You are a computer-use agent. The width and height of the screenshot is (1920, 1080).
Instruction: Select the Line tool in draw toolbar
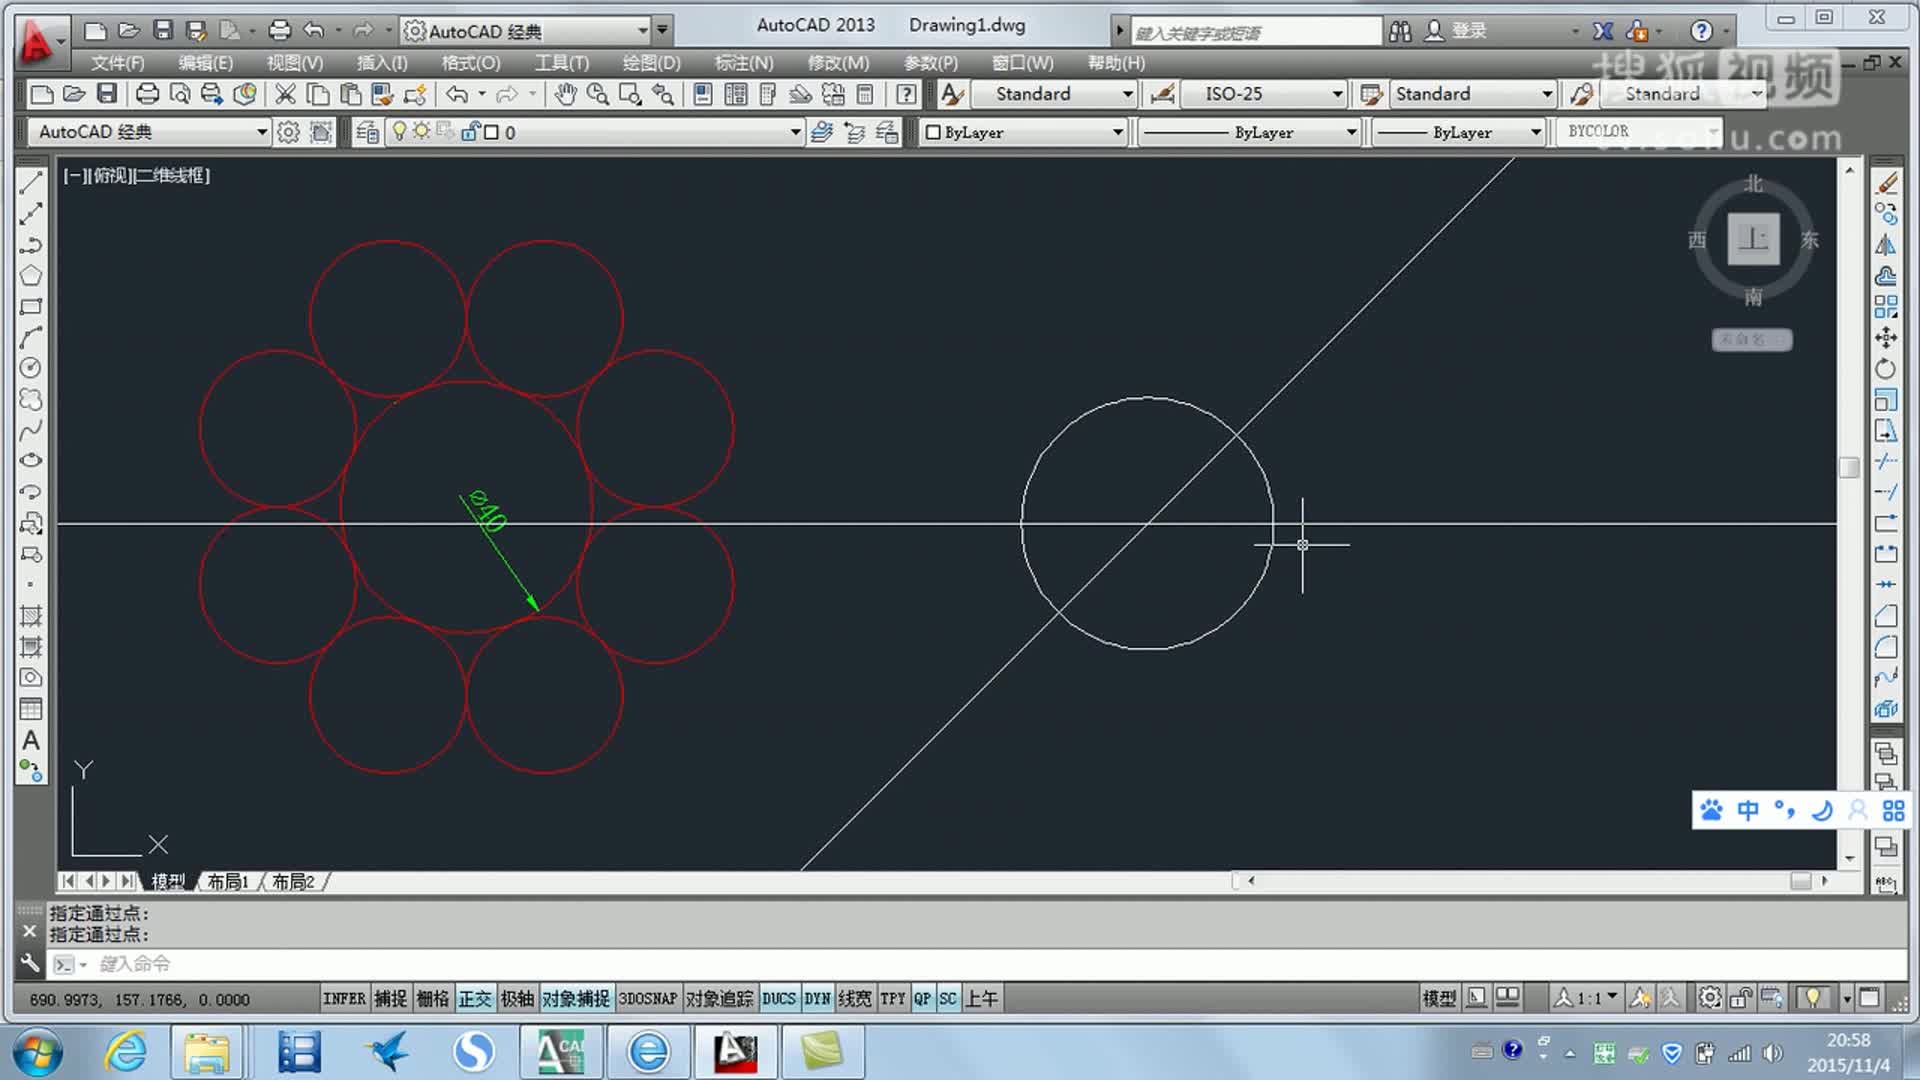[31, 183]
